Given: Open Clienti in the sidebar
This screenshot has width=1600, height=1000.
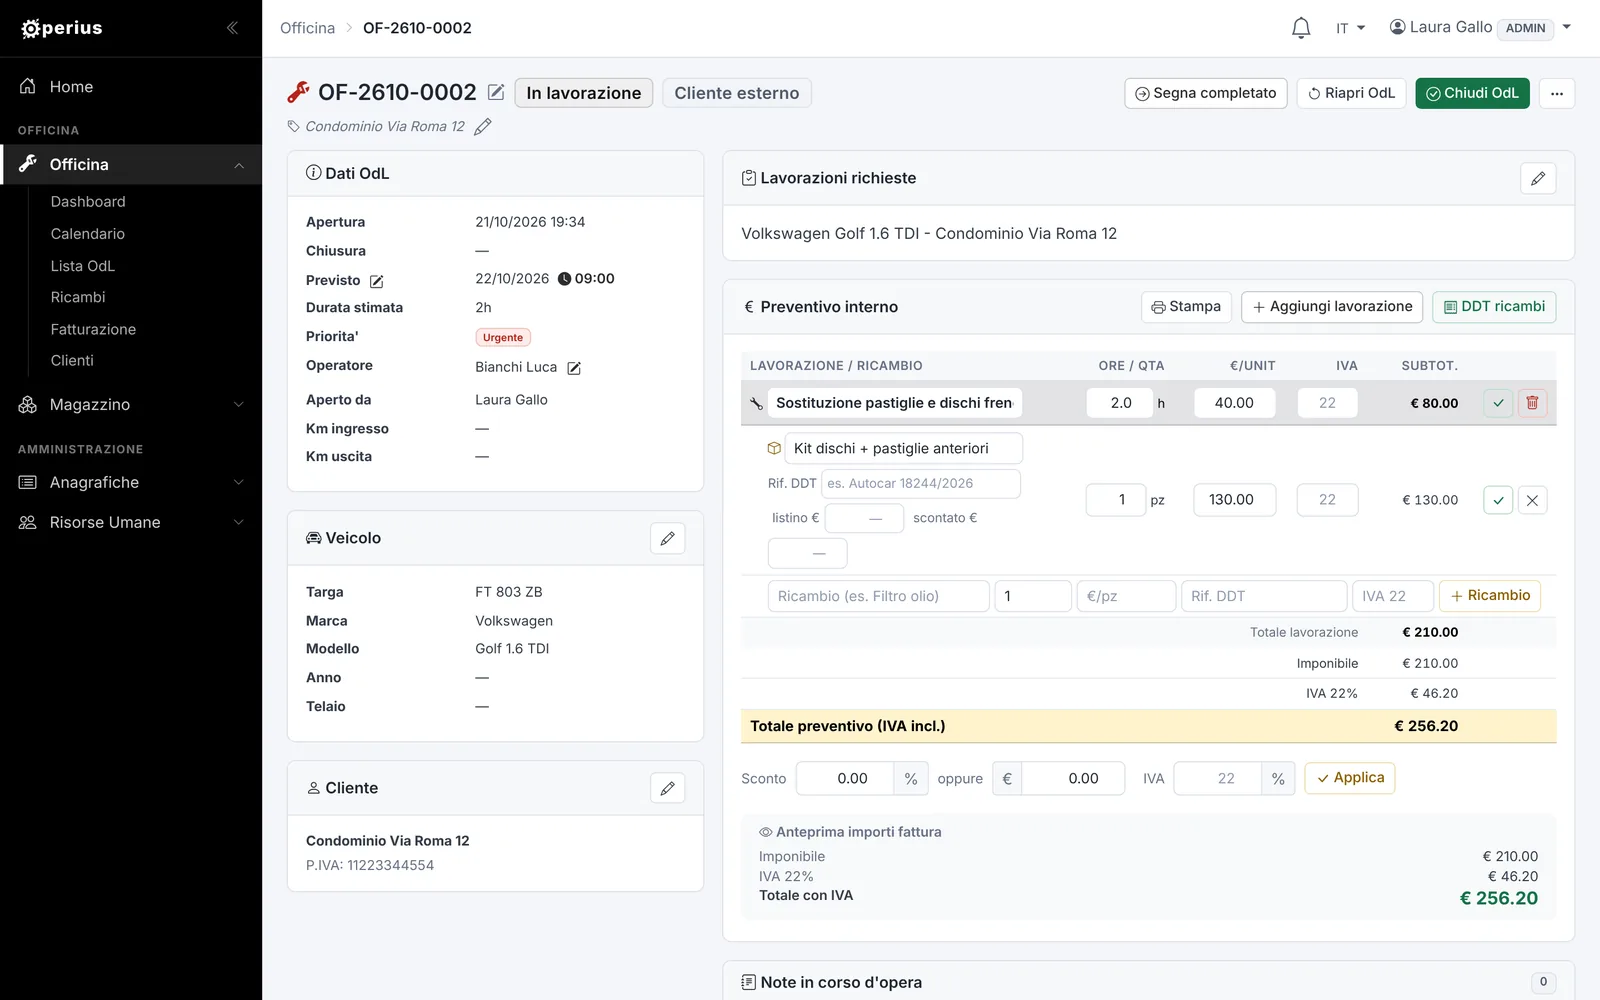Looking at the screenshot, I should [72, 361].
